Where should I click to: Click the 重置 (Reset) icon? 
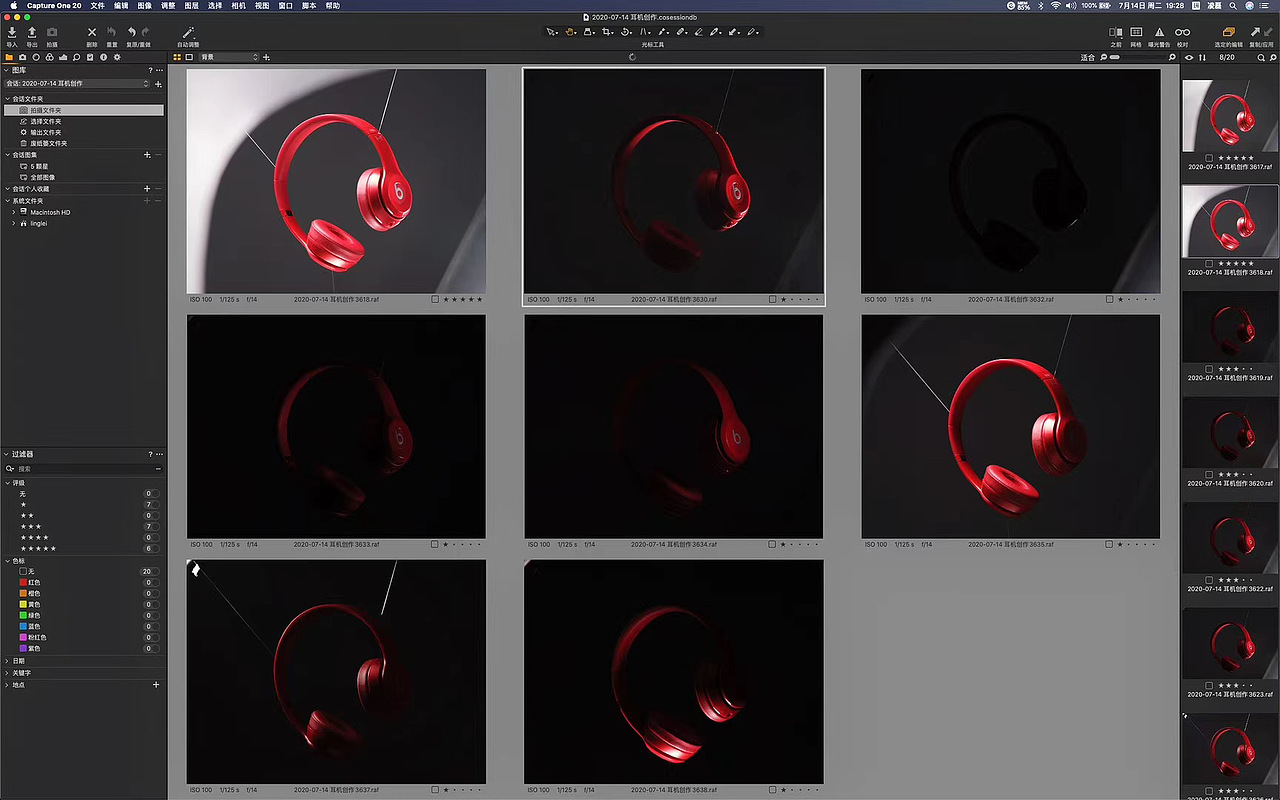pyautogui.click(x=112, y=33)
